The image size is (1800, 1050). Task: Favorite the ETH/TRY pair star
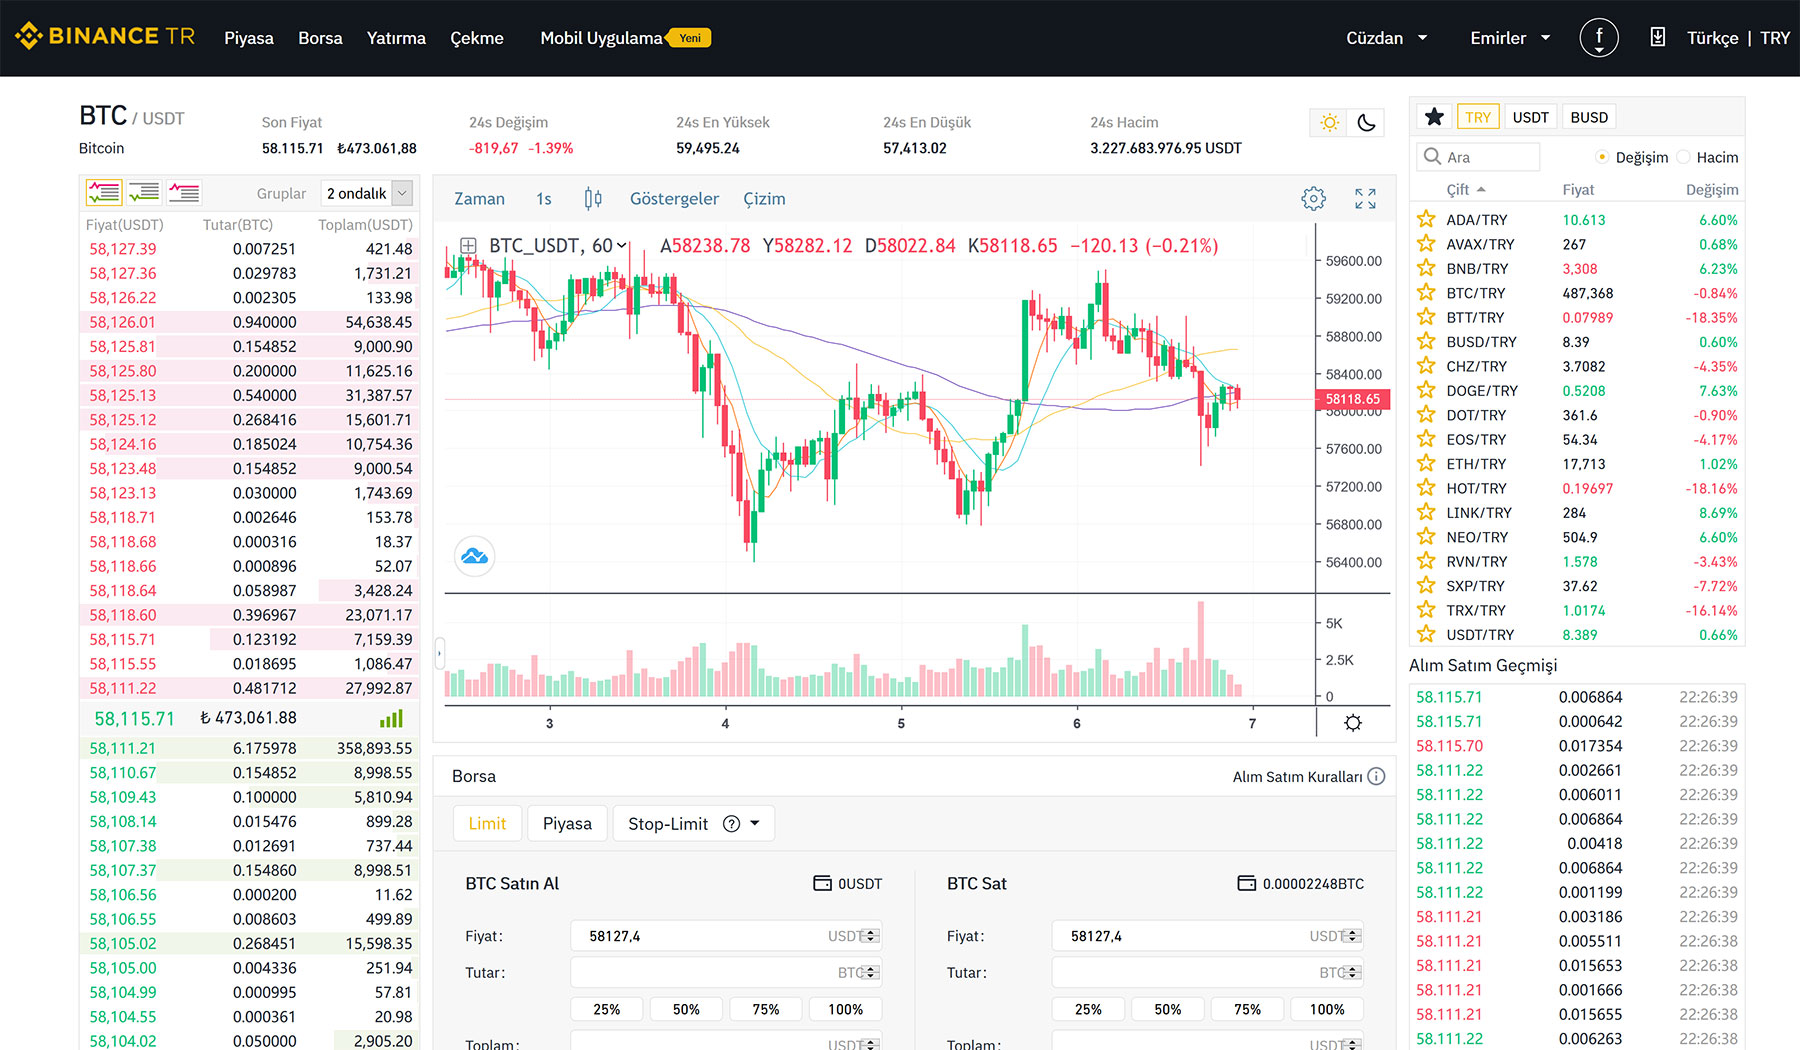1426,463
